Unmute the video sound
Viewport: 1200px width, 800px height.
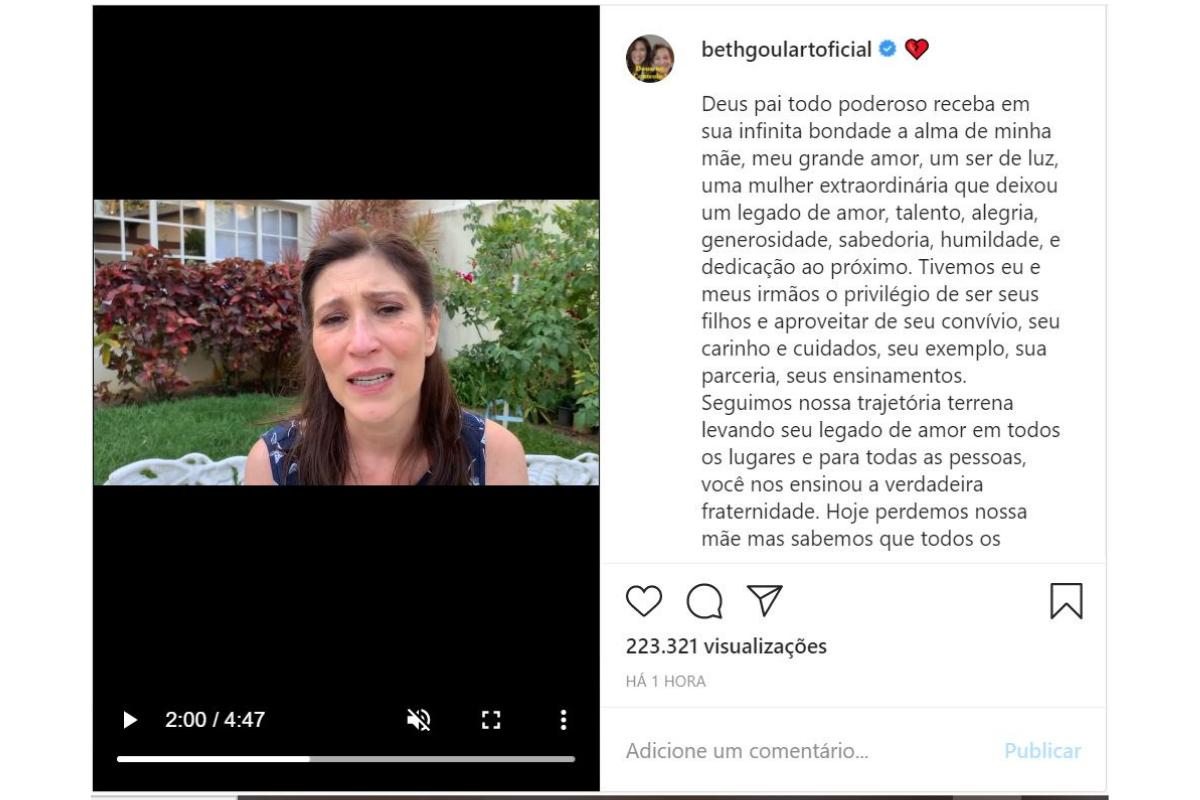pos(419,720)
